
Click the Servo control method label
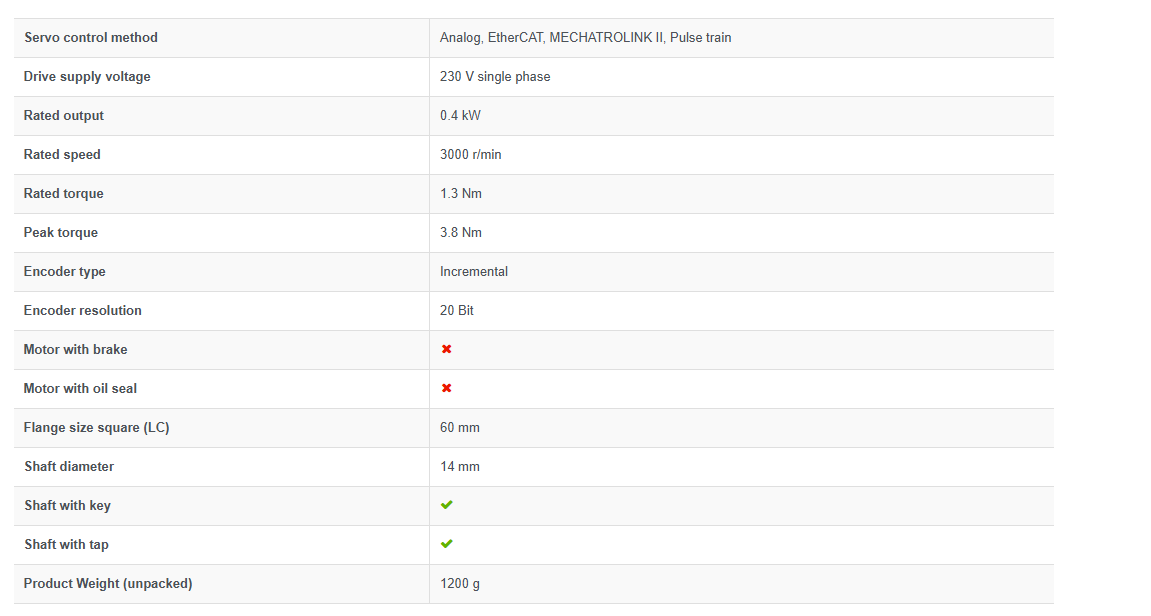(91, 38)
